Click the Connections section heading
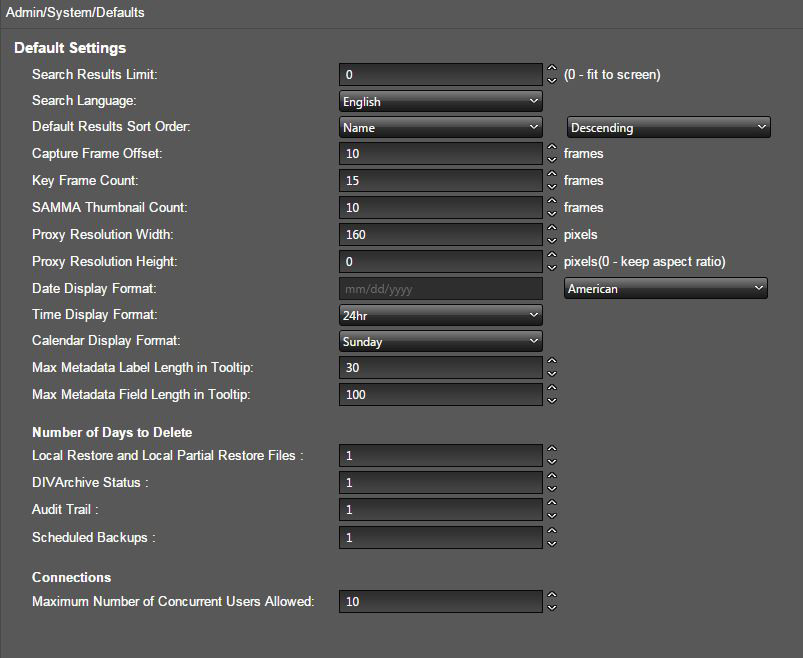This screenshot has width=803, height=658. 72,578
